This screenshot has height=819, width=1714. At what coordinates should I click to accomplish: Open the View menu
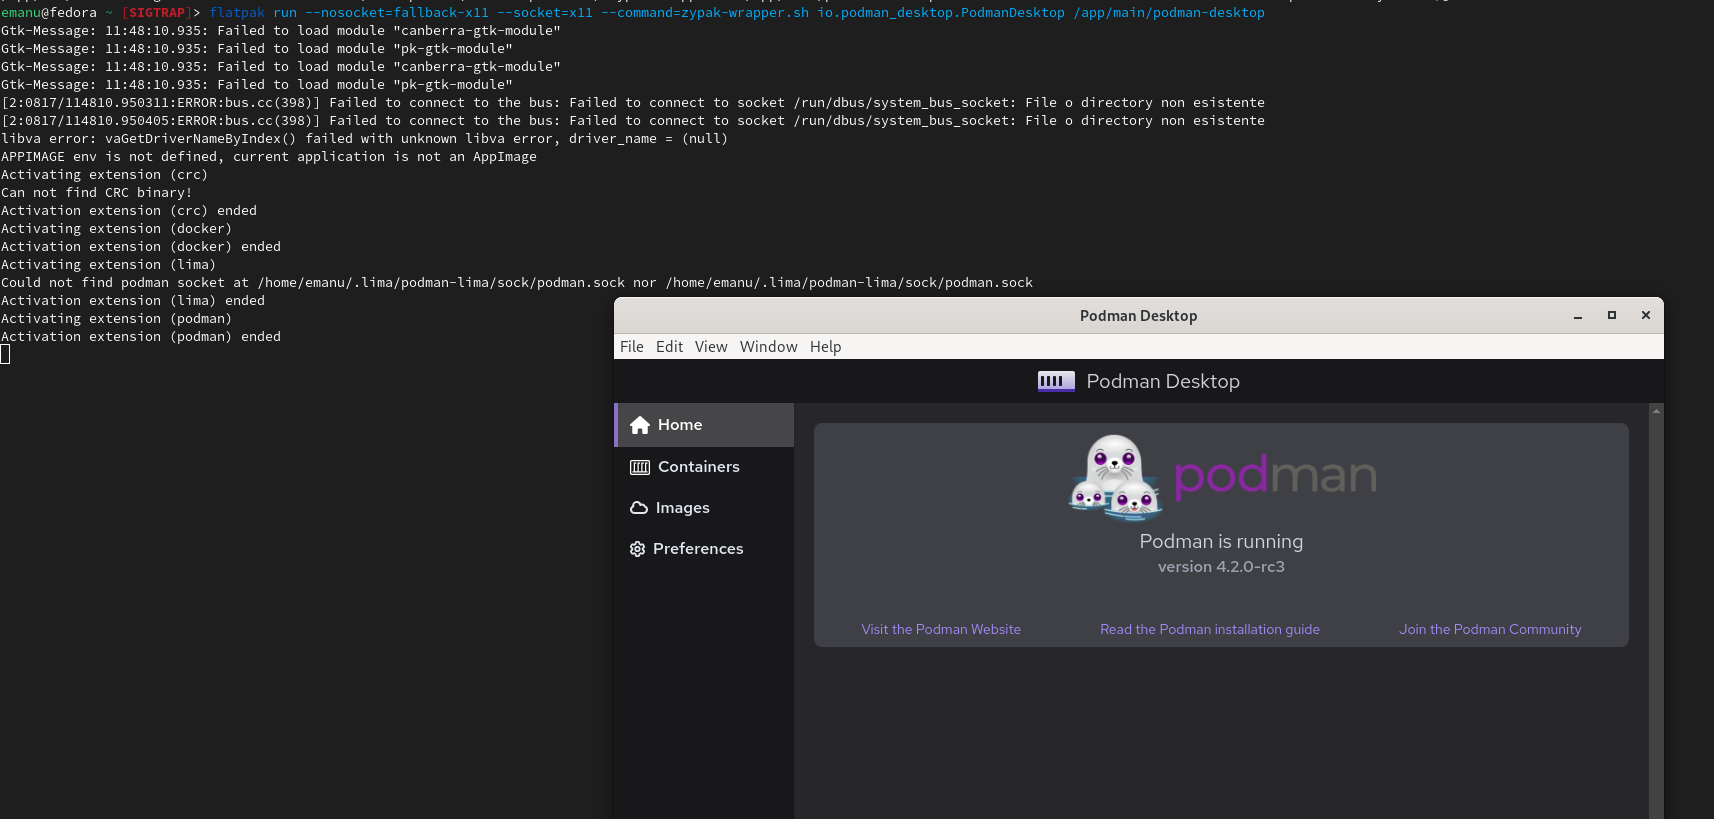[711, 347]
